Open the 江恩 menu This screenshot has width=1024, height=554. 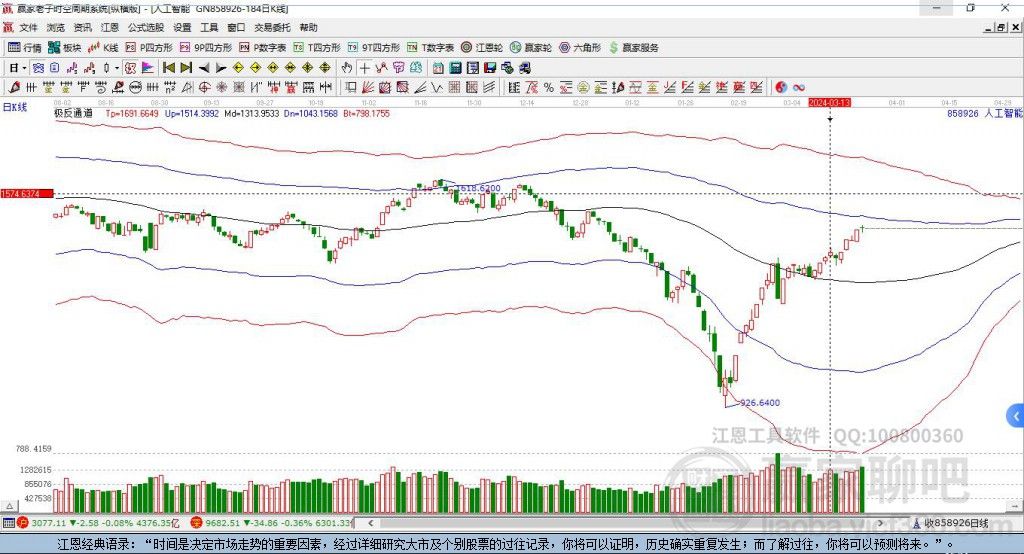click(x=109, y=27)
